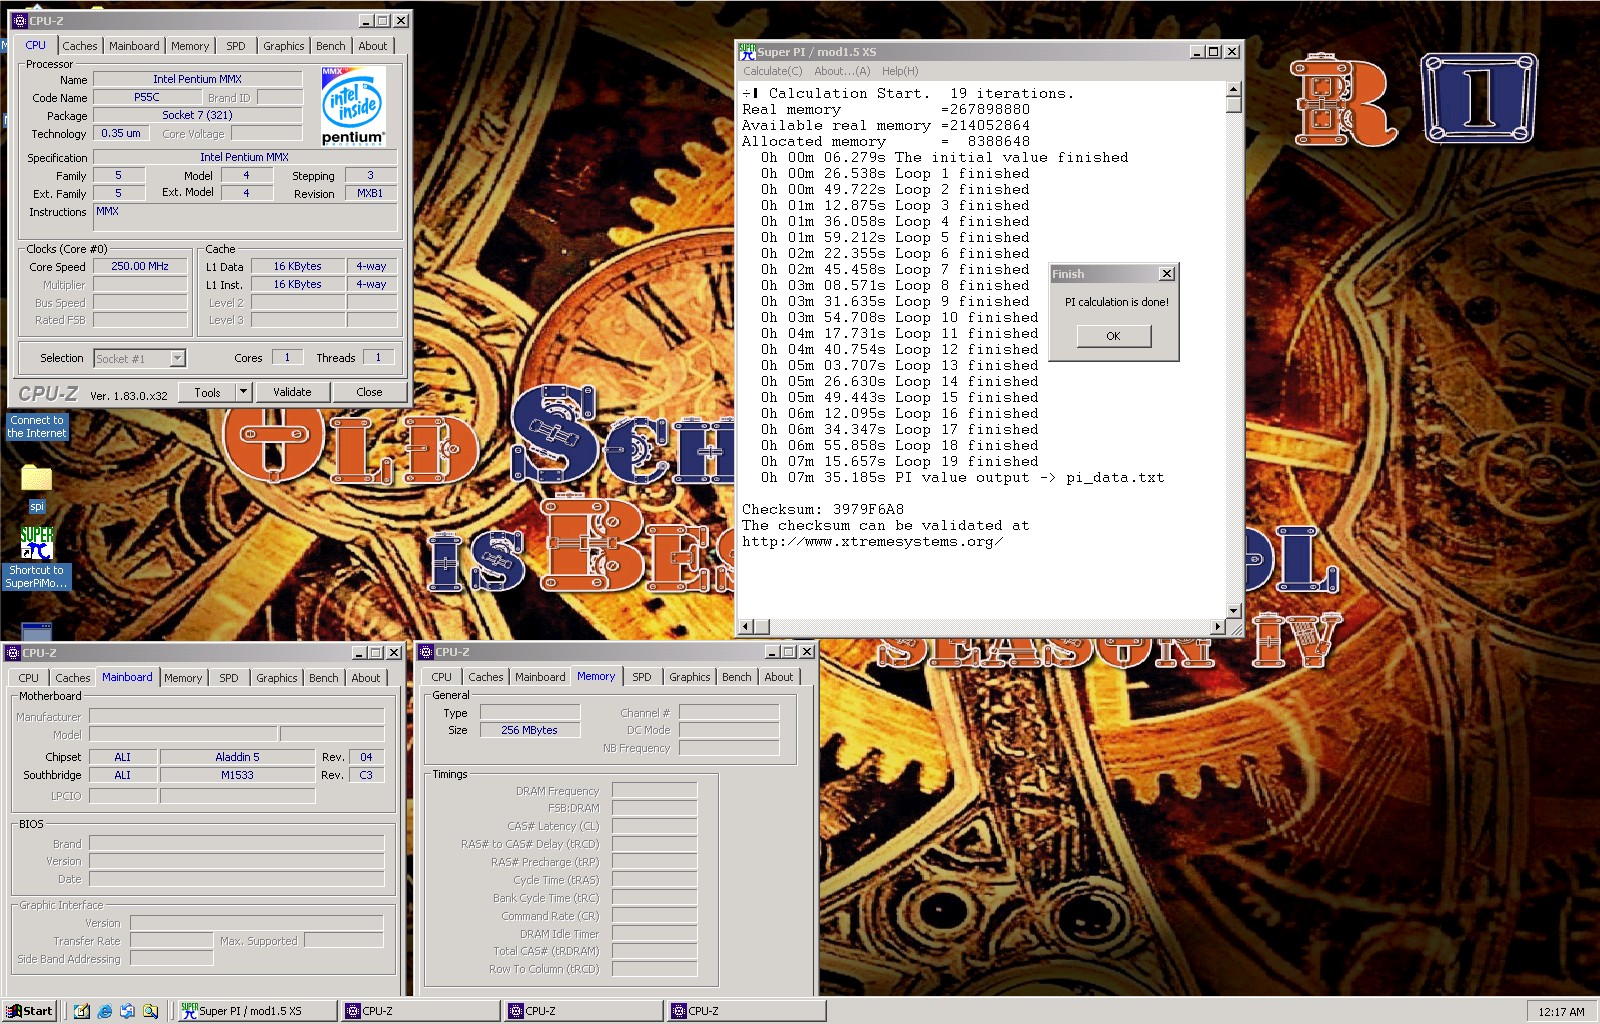Select CPU tab in the CPU-Z Mainboard window

(x=29, y=678)
